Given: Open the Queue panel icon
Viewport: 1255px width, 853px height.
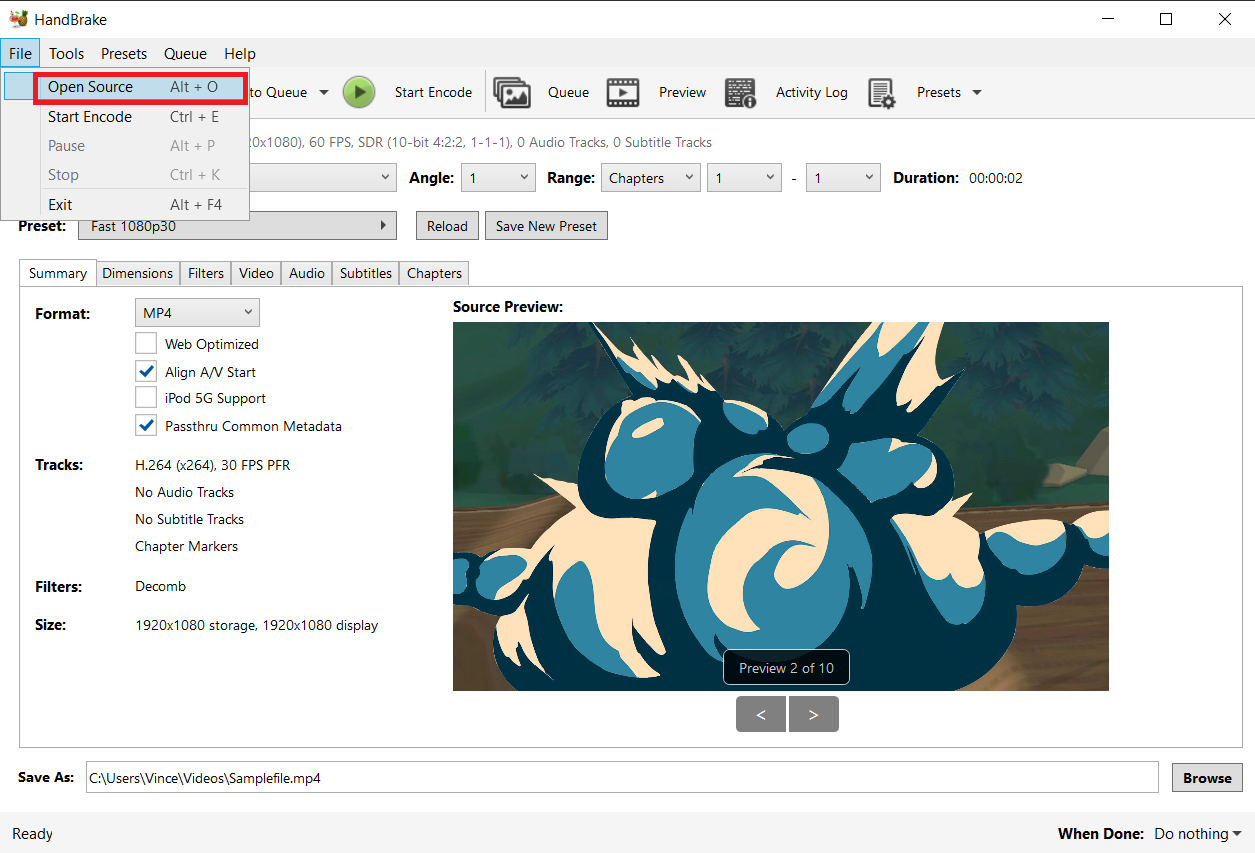Looking at the screenshot, I should coord(512,92).
